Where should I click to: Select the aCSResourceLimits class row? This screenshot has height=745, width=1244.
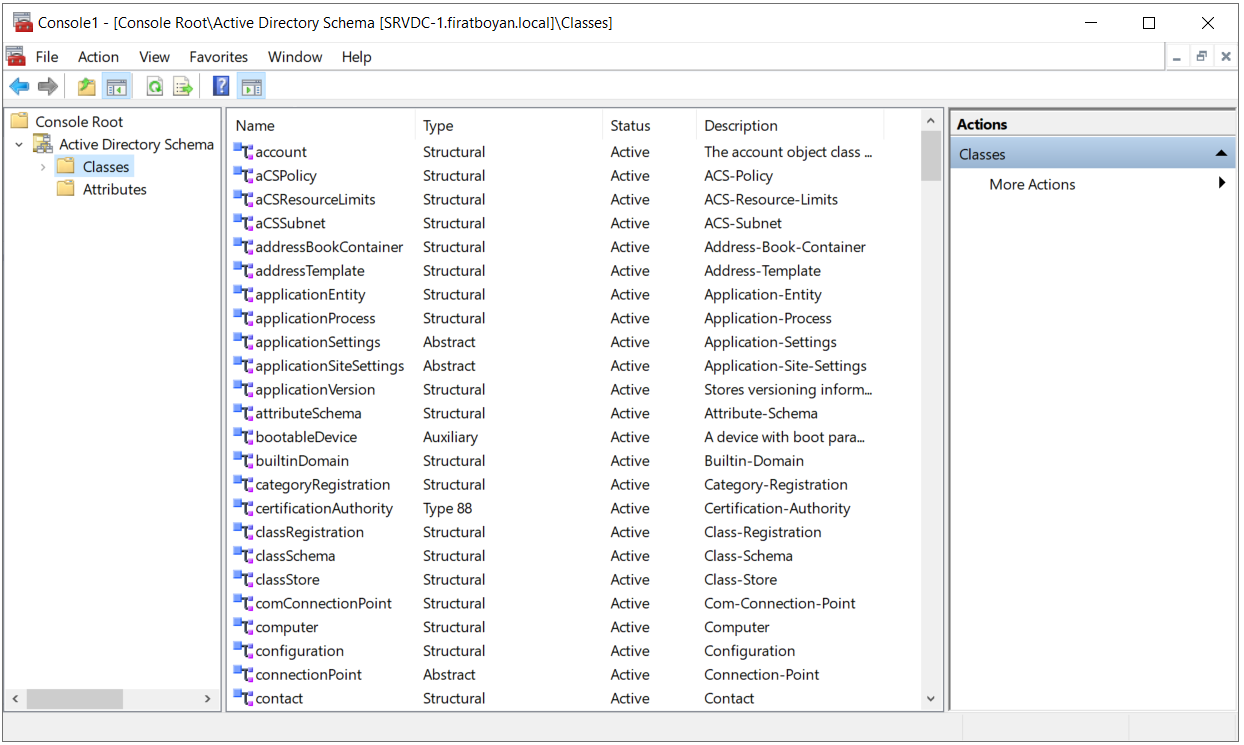click(573, 199)
